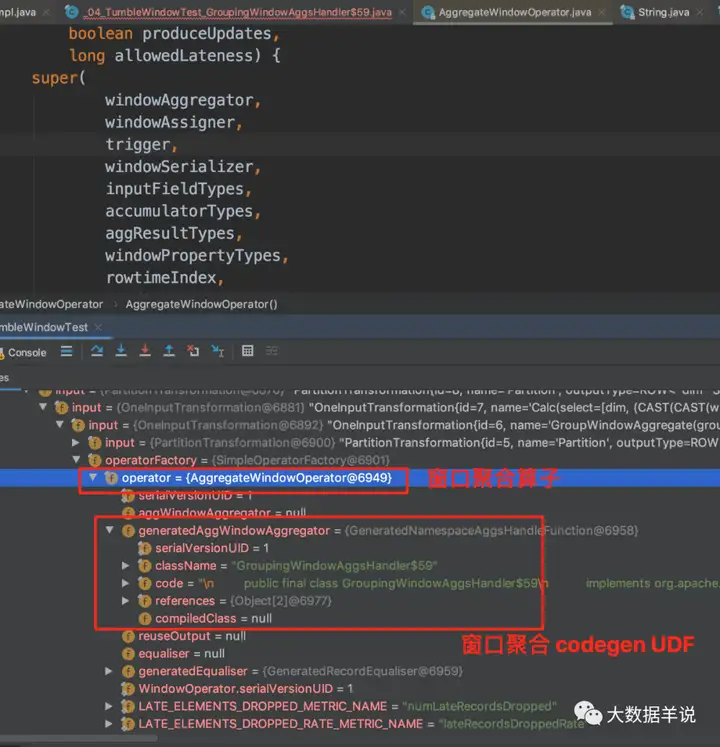Close the AggregateWindowOperator.java tab
The image size is (720, 747).
pyautogui.click(x=602, y=12)
